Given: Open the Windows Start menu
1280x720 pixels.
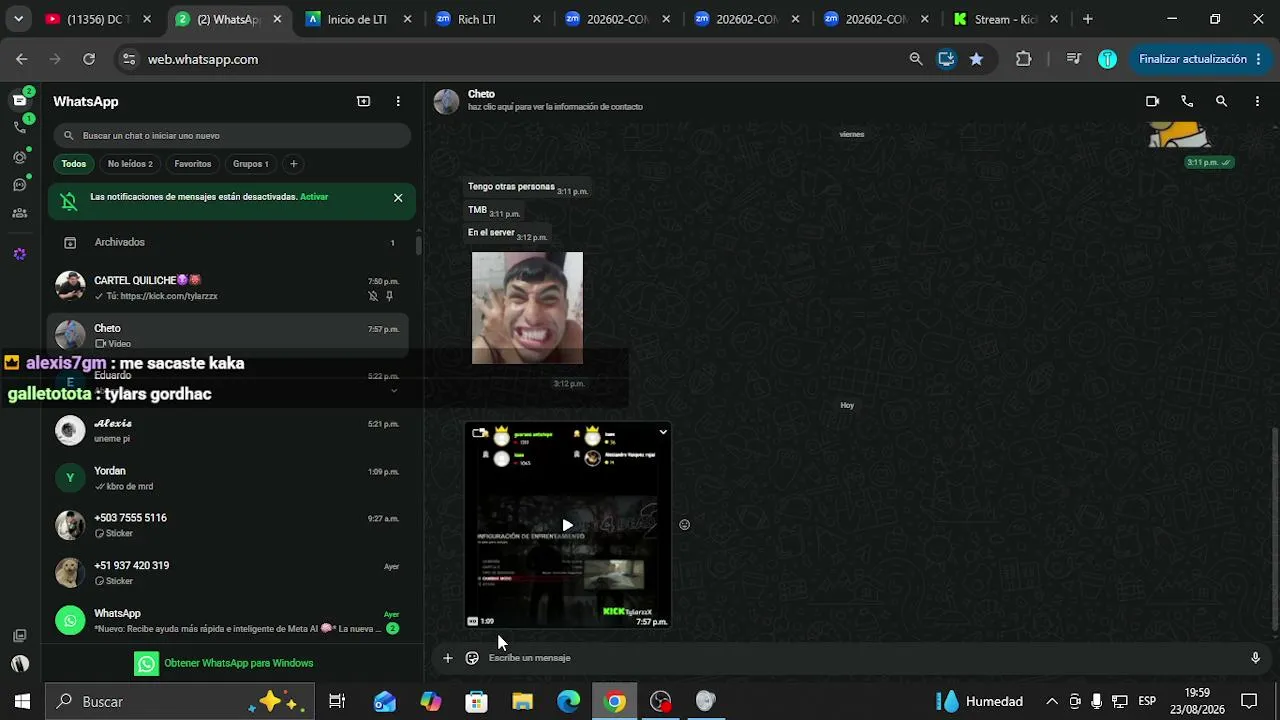Looking at the screenshot, I should [x=22, y=701].
